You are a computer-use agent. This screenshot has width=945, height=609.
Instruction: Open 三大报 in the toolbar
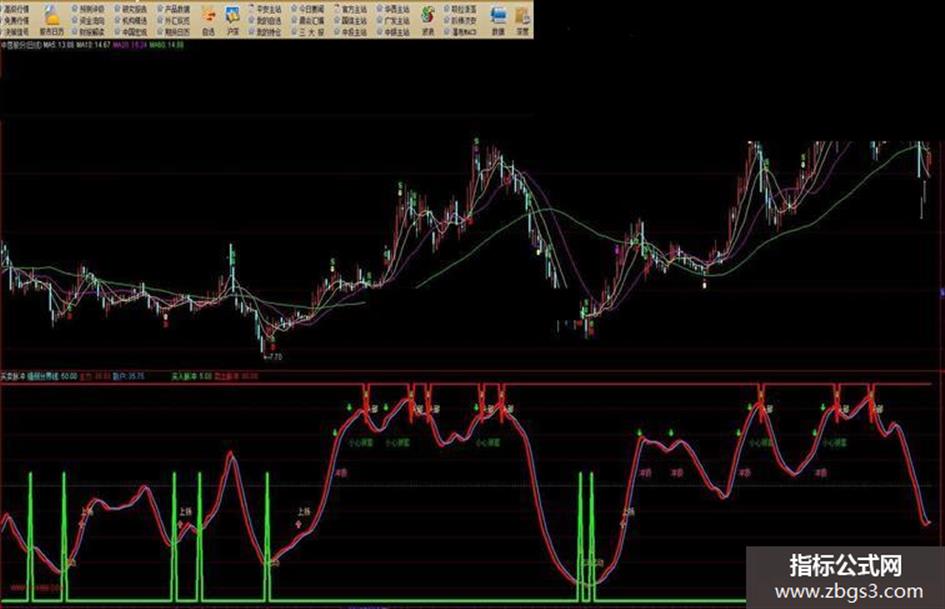coord(307,32)
